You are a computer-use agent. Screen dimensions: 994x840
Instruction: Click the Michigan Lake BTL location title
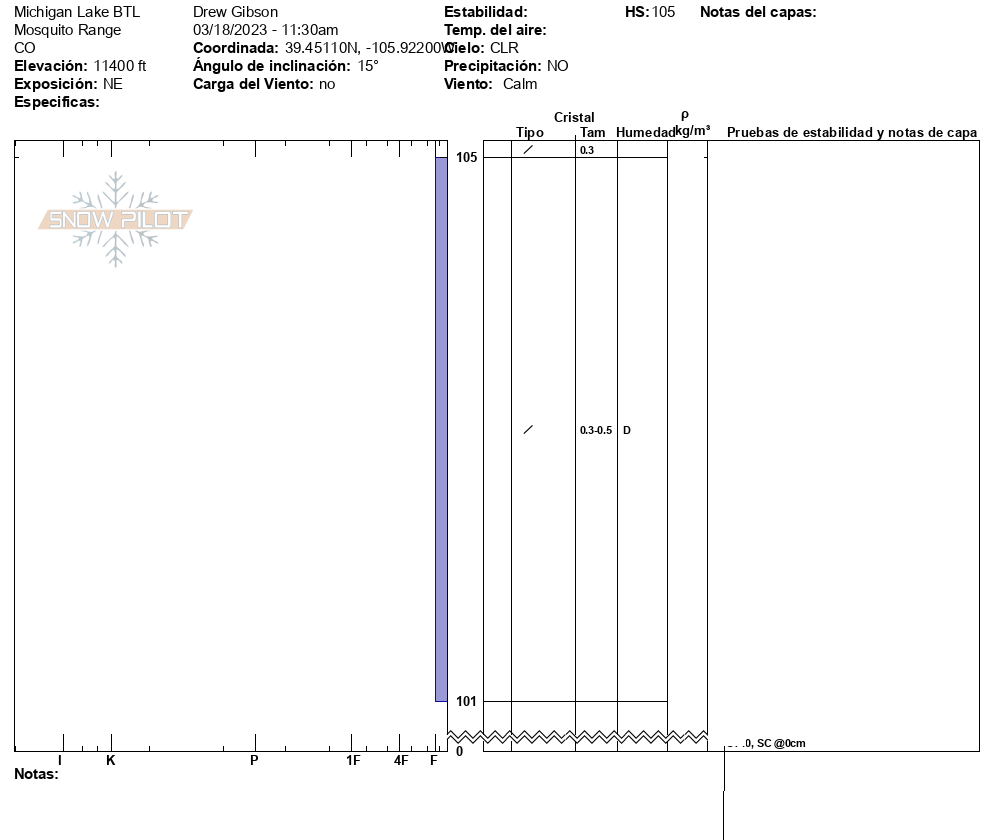[x=77, y=12]
